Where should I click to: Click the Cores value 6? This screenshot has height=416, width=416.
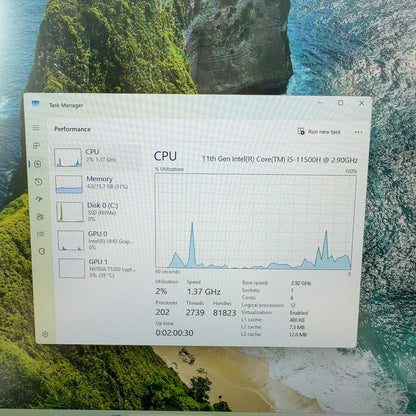(x=292, y=298)
